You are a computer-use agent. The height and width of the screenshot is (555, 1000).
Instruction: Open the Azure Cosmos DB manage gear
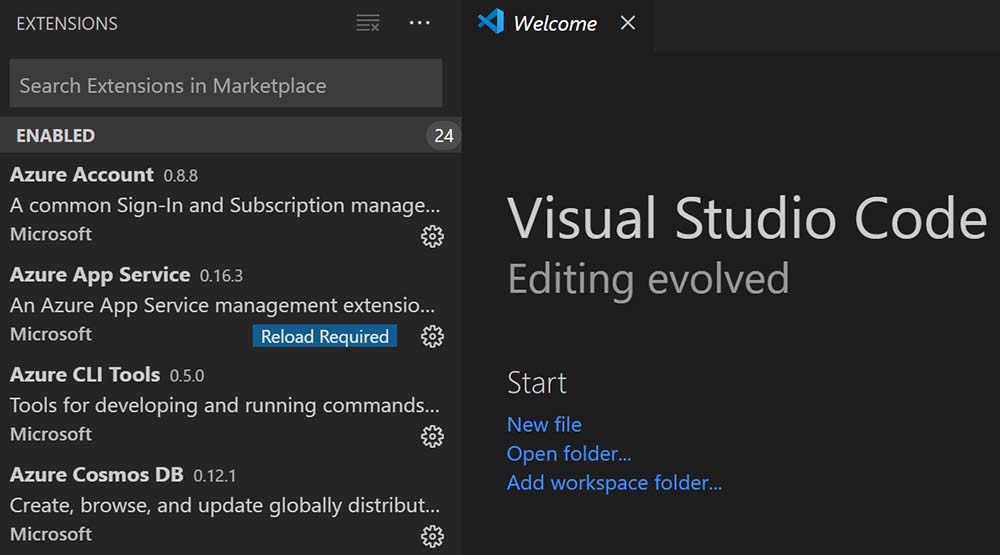(432, 536)
